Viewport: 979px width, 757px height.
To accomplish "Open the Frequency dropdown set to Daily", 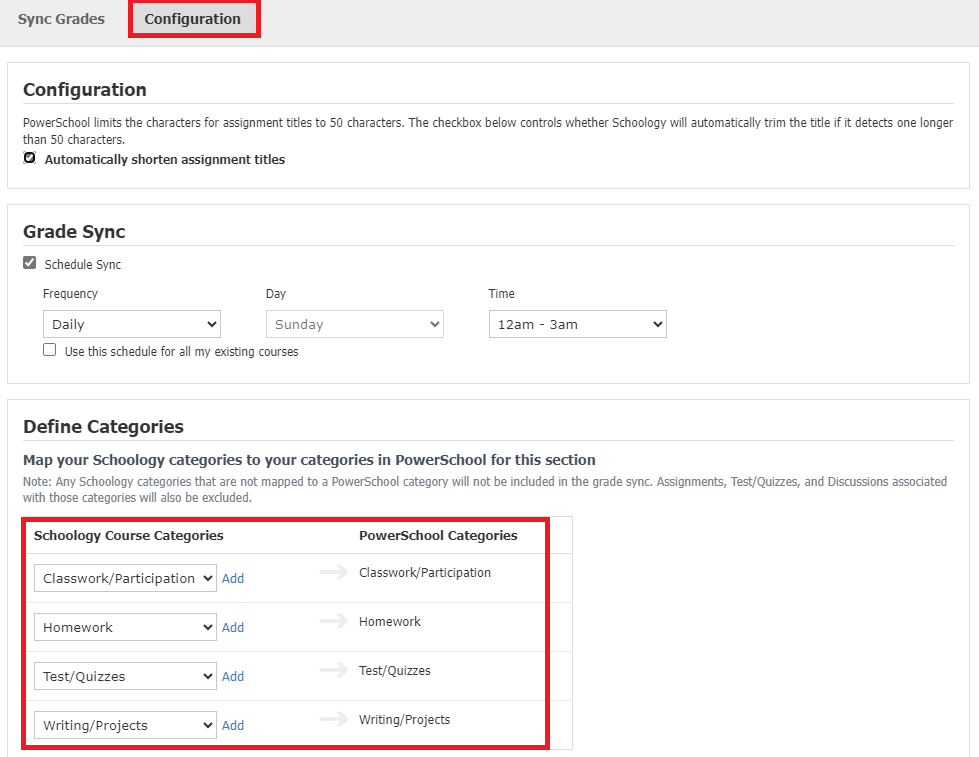I will click(x=132, y=324).
